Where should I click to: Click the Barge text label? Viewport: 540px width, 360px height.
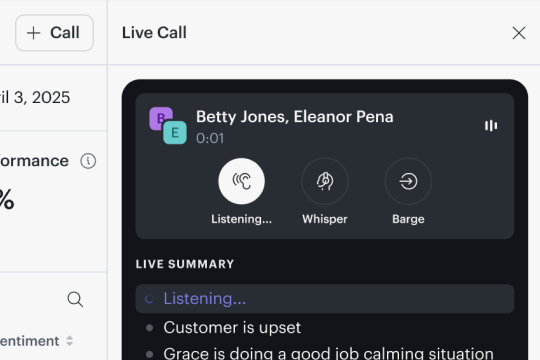pos(408,219)
